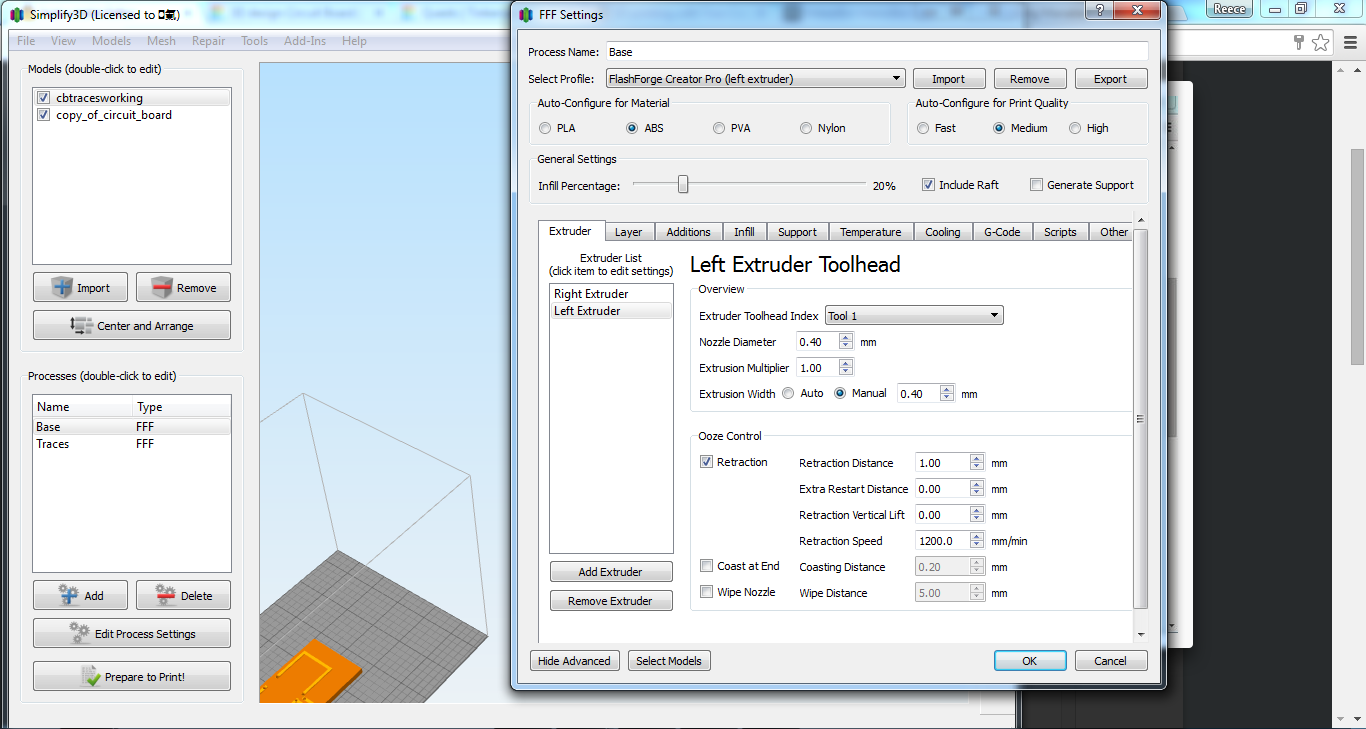Switch to the Support tab
The height and width of the screenshot is (729, 1366).
click(797, 232)
